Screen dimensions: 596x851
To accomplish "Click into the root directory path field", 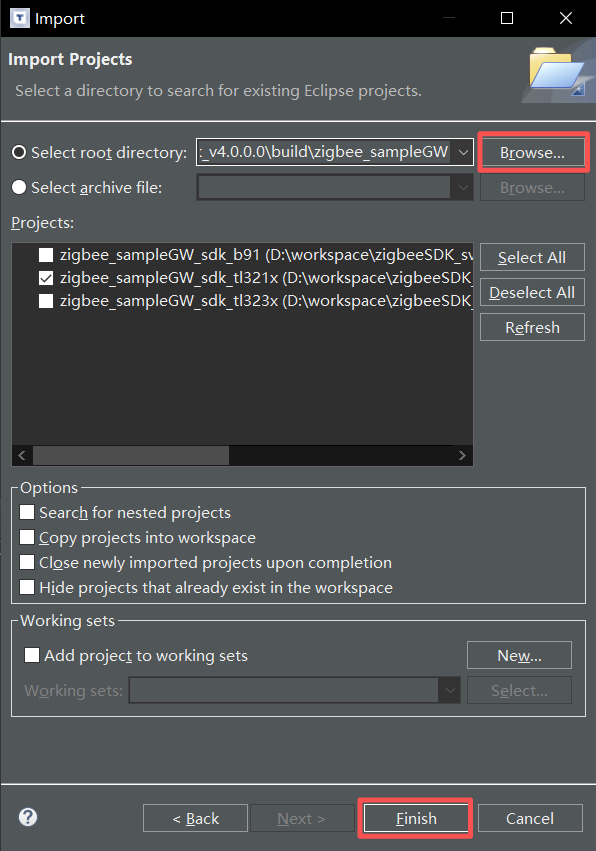I will (325, 153).
